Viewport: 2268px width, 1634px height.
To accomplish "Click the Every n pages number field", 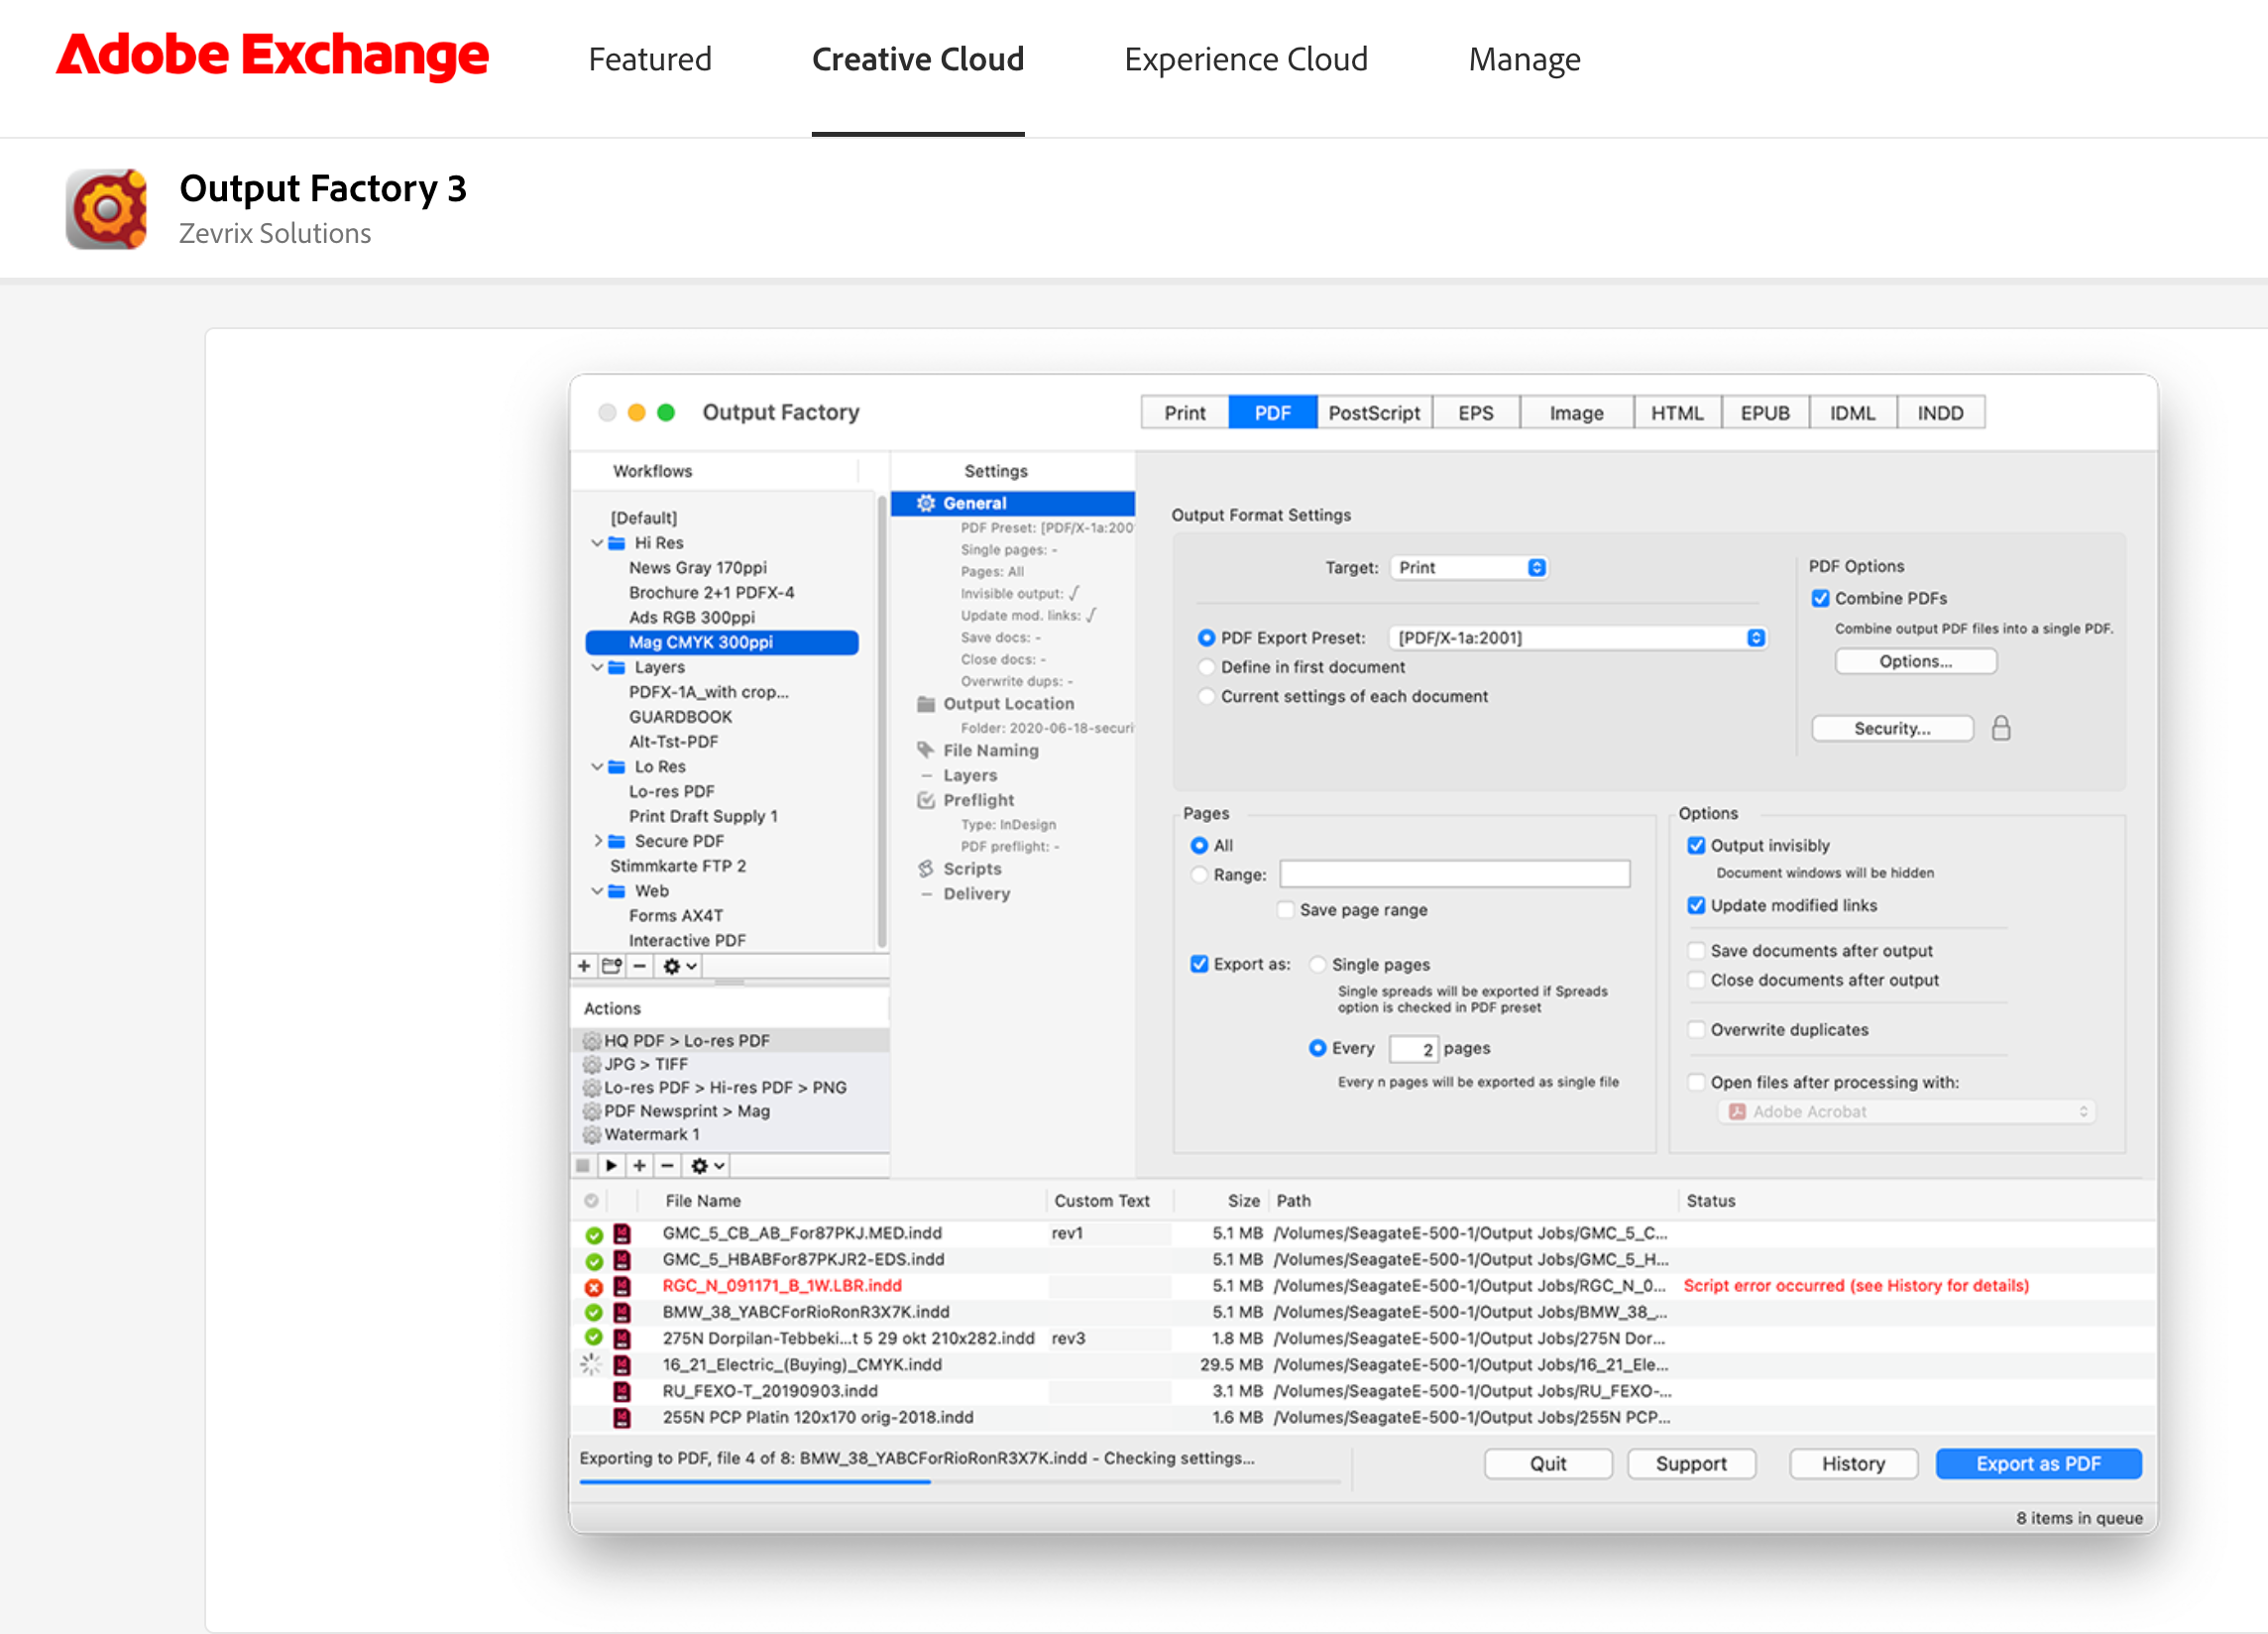I will (x=1415, y=1049).
